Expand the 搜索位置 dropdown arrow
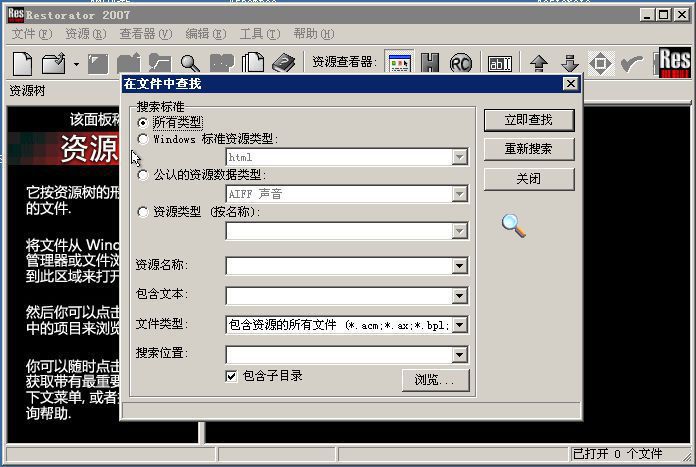Viewport: 696px width, 467px height. pos(460,355)
